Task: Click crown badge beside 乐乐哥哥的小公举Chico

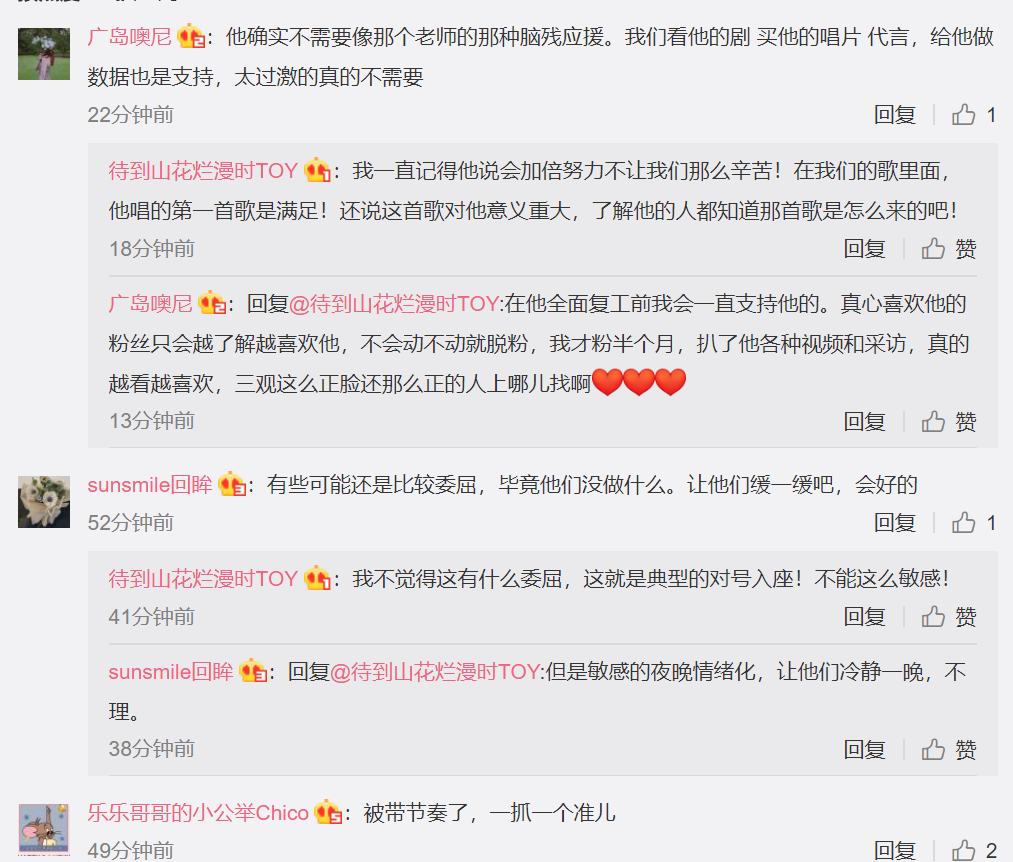Action: coord(328,812)
